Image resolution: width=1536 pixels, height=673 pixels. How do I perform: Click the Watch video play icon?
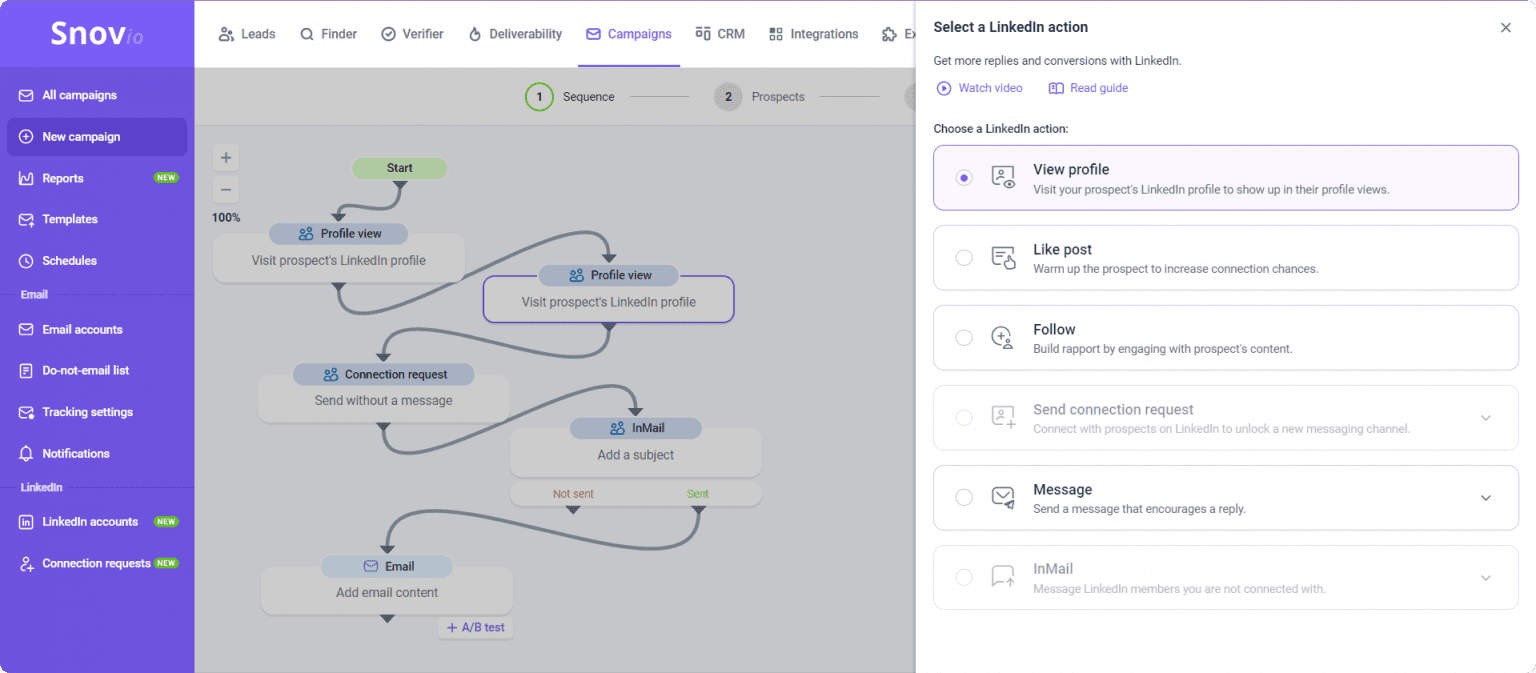(x=943, y=88)
